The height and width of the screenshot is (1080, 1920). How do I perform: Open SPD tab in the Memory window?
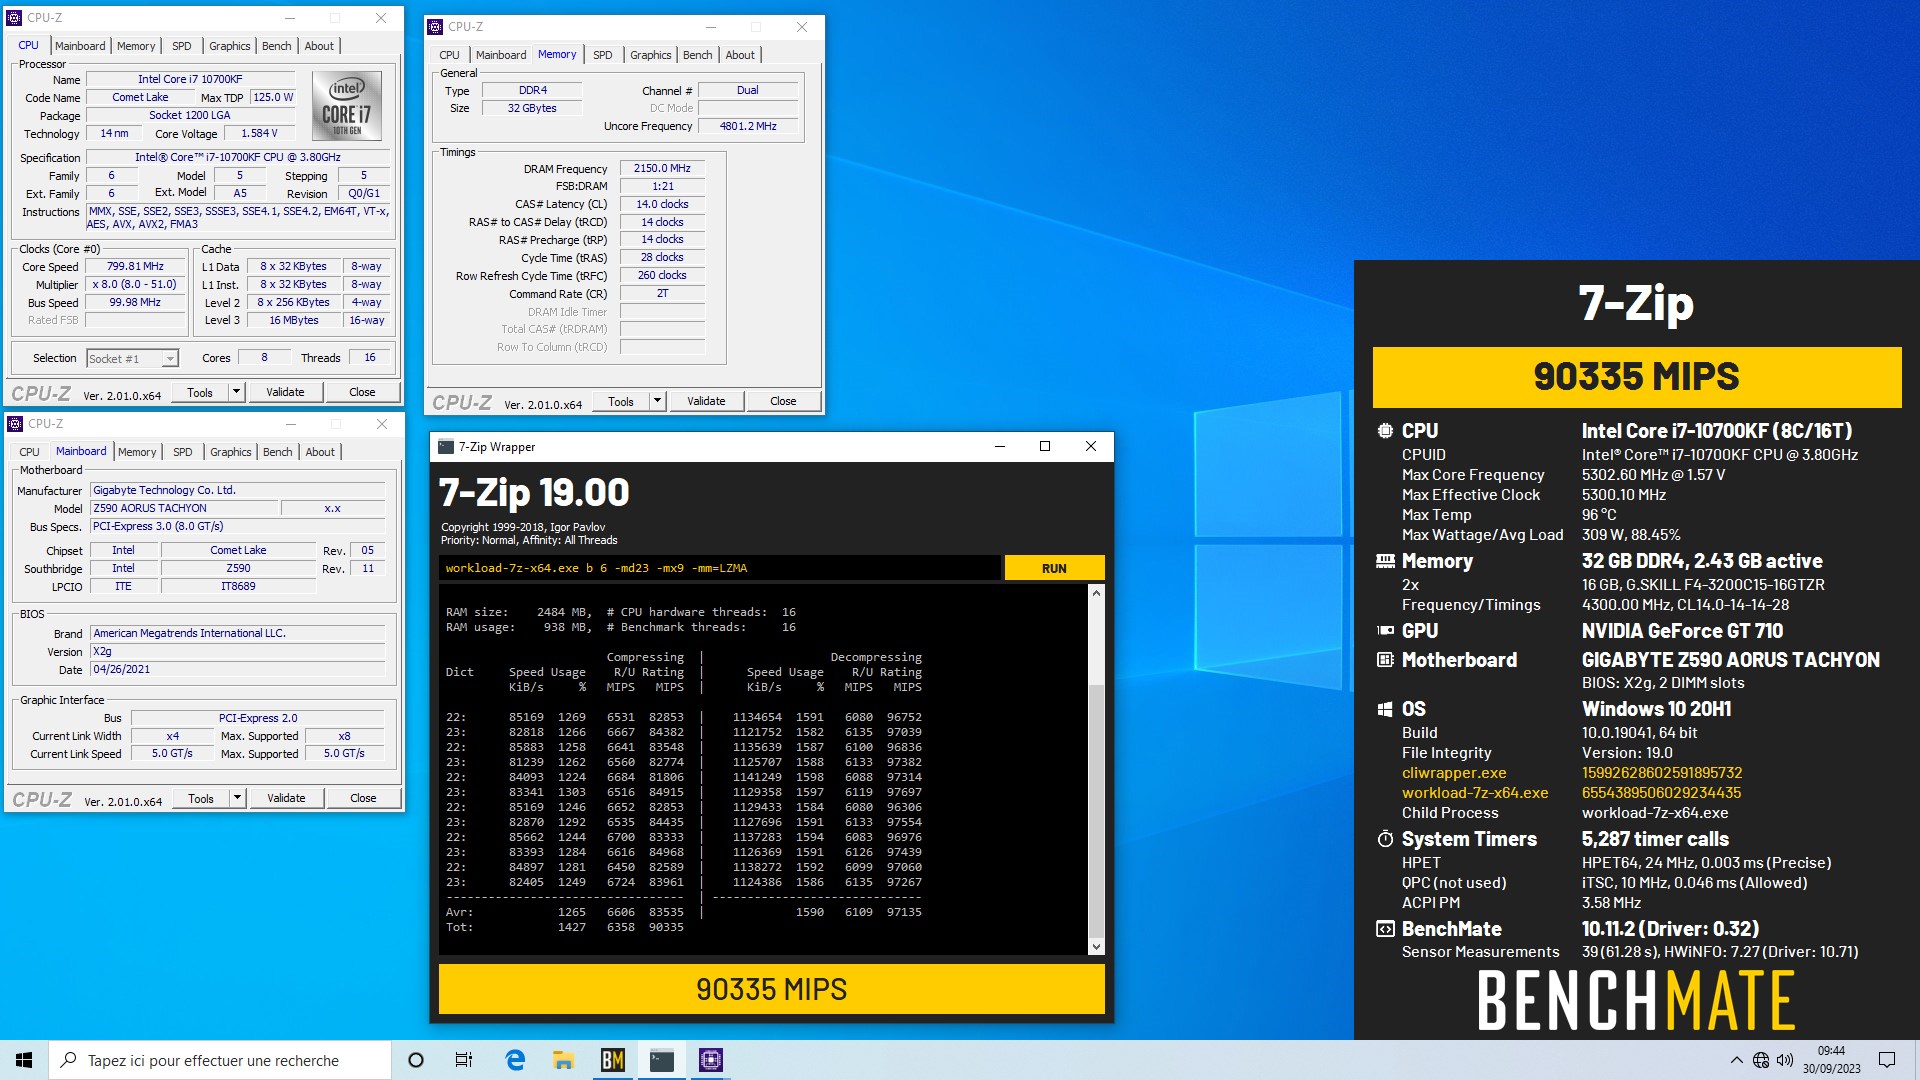602,55
